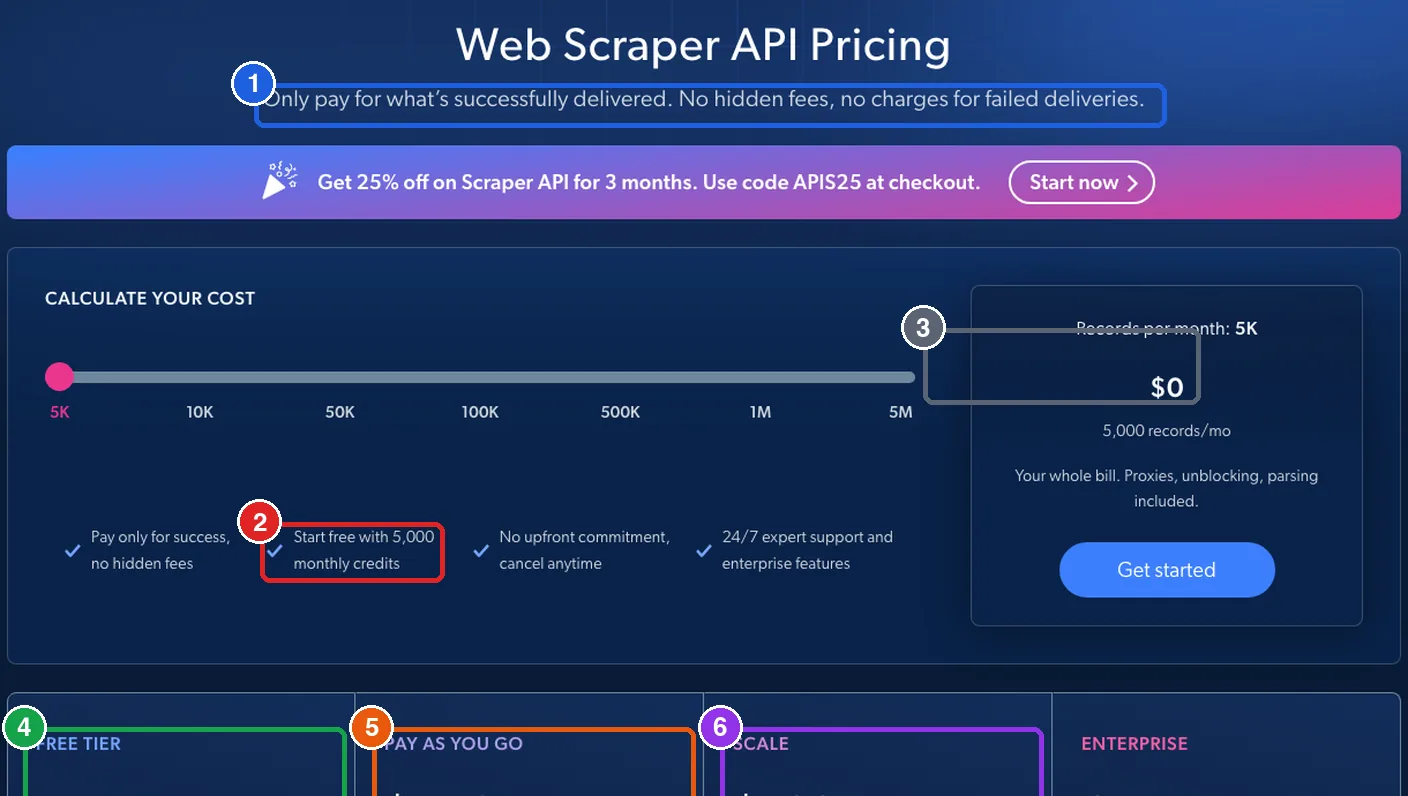Click the Enterprise plan heading
The width and height of the screenshot is (1408, 796).
[x=1134, y=744]
